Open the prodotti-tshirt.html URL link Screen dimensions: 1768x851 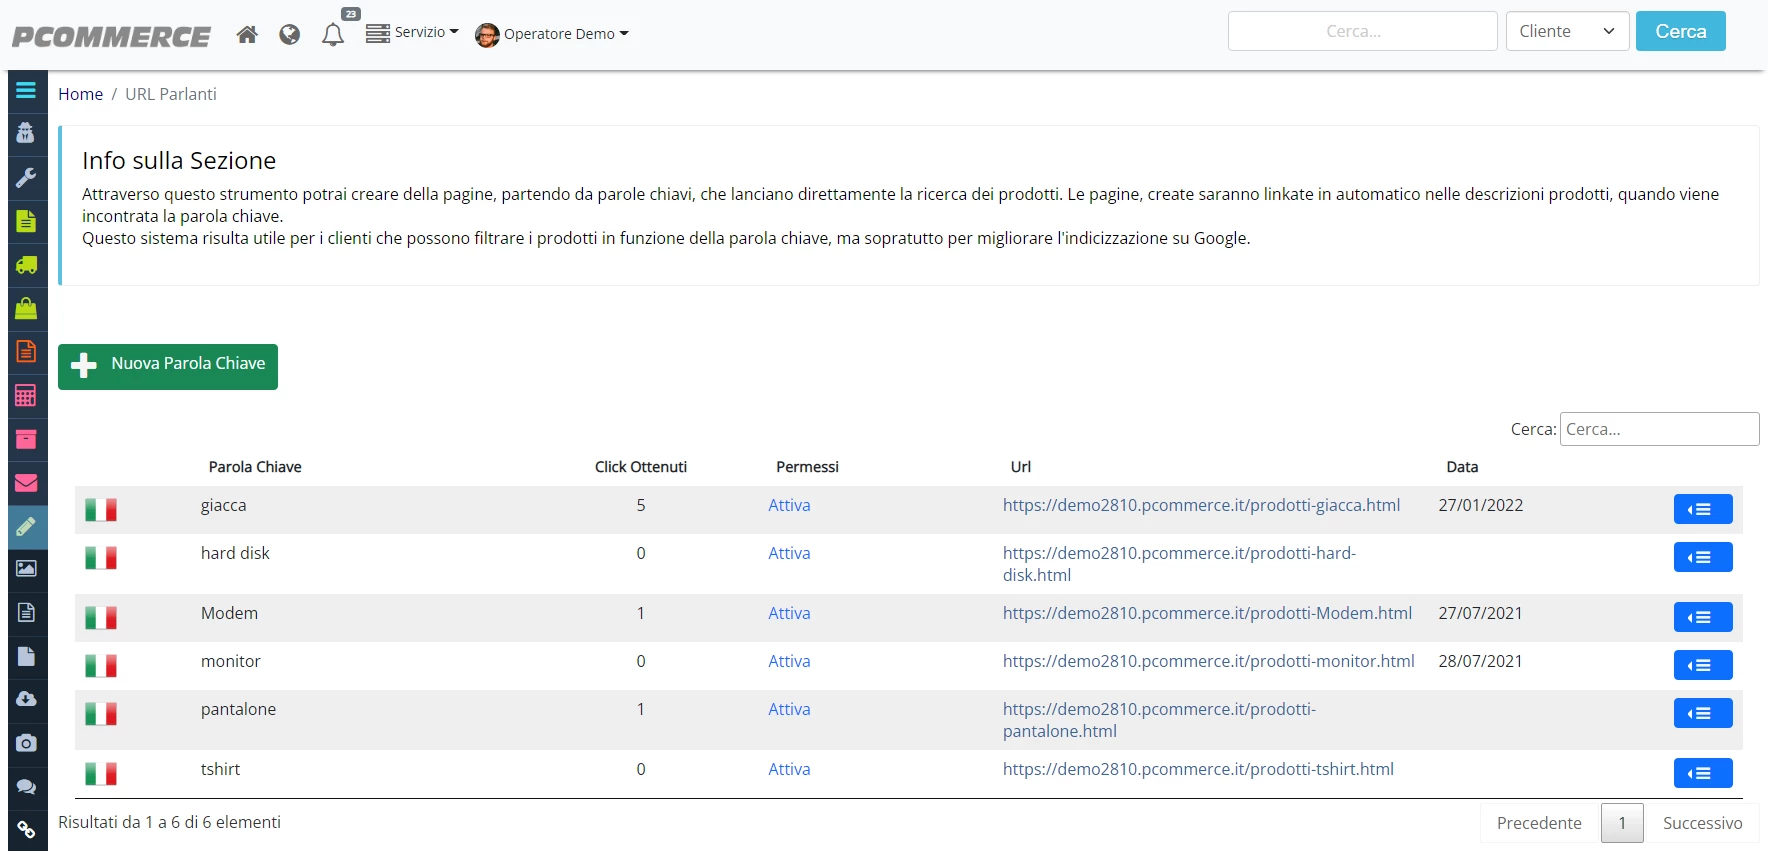coord(1198,769)
